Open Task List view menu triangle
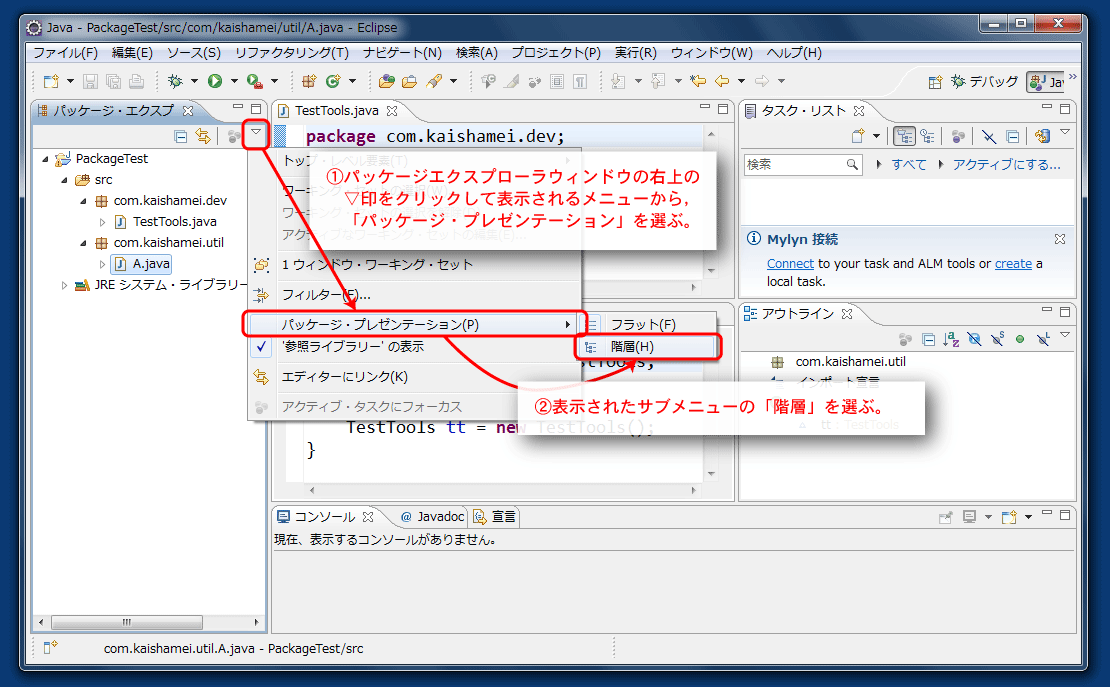The height and width of the screenshot is (687, 1110). pyautogui.click(x=1065, y=132)
